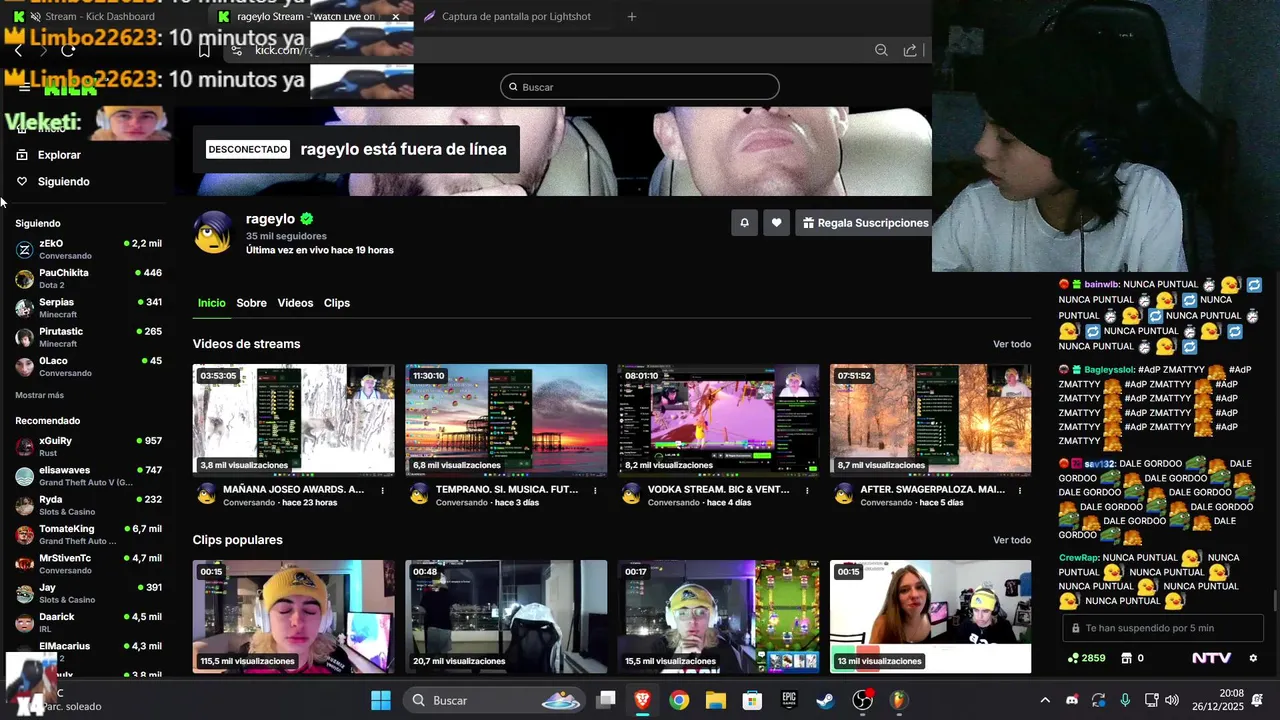Open options menu for MAÑANA JOSEO AWARDS video
Viewport: 1280px width, 720px height.
[383, 491]
